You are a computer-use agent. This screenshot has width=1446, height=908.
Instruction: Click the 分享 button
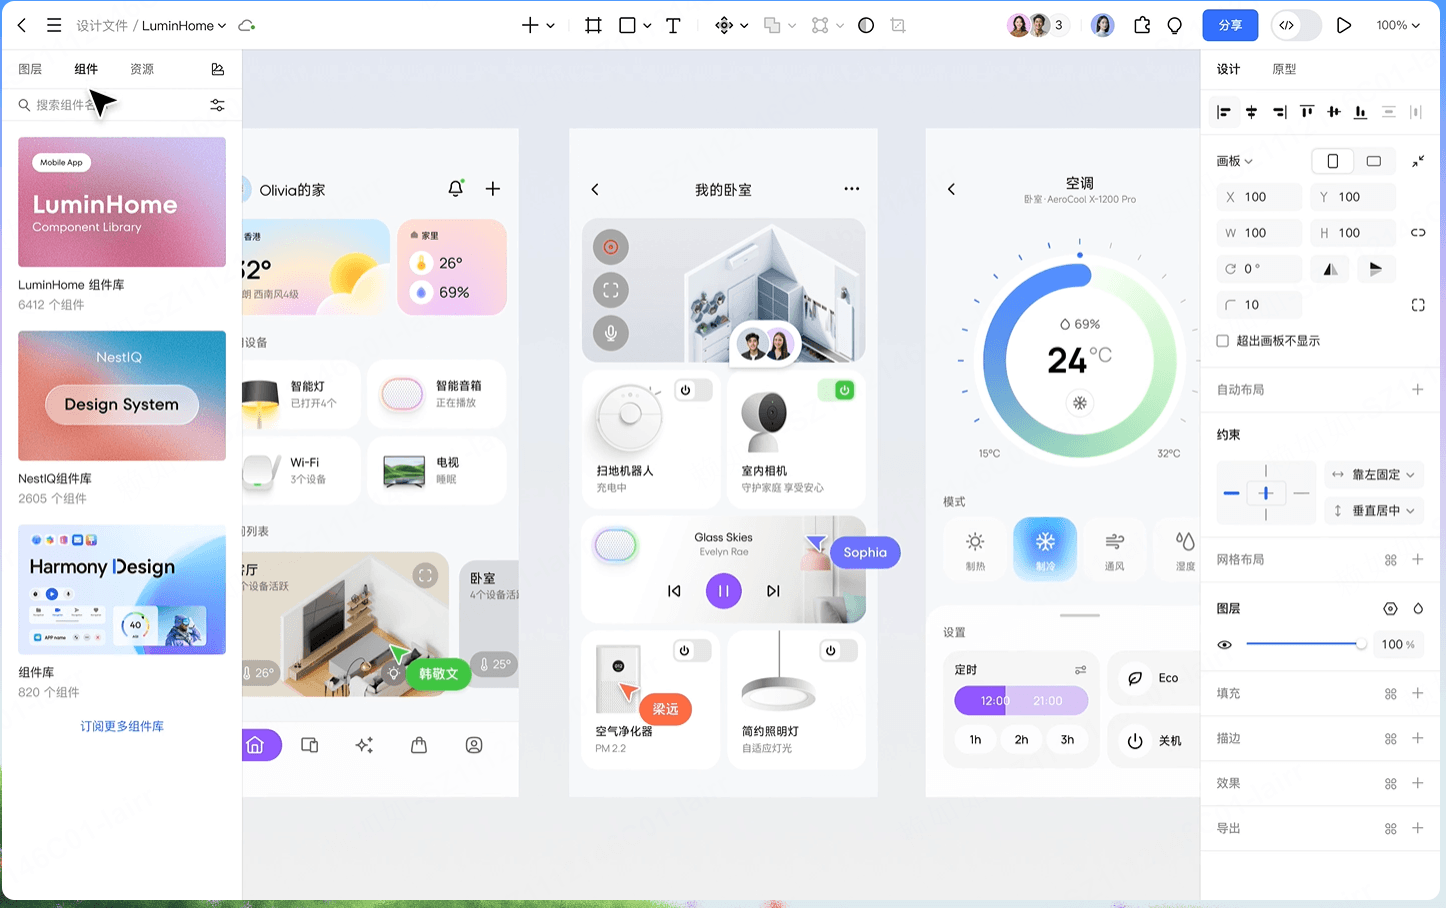click(x=1230, y=25)
